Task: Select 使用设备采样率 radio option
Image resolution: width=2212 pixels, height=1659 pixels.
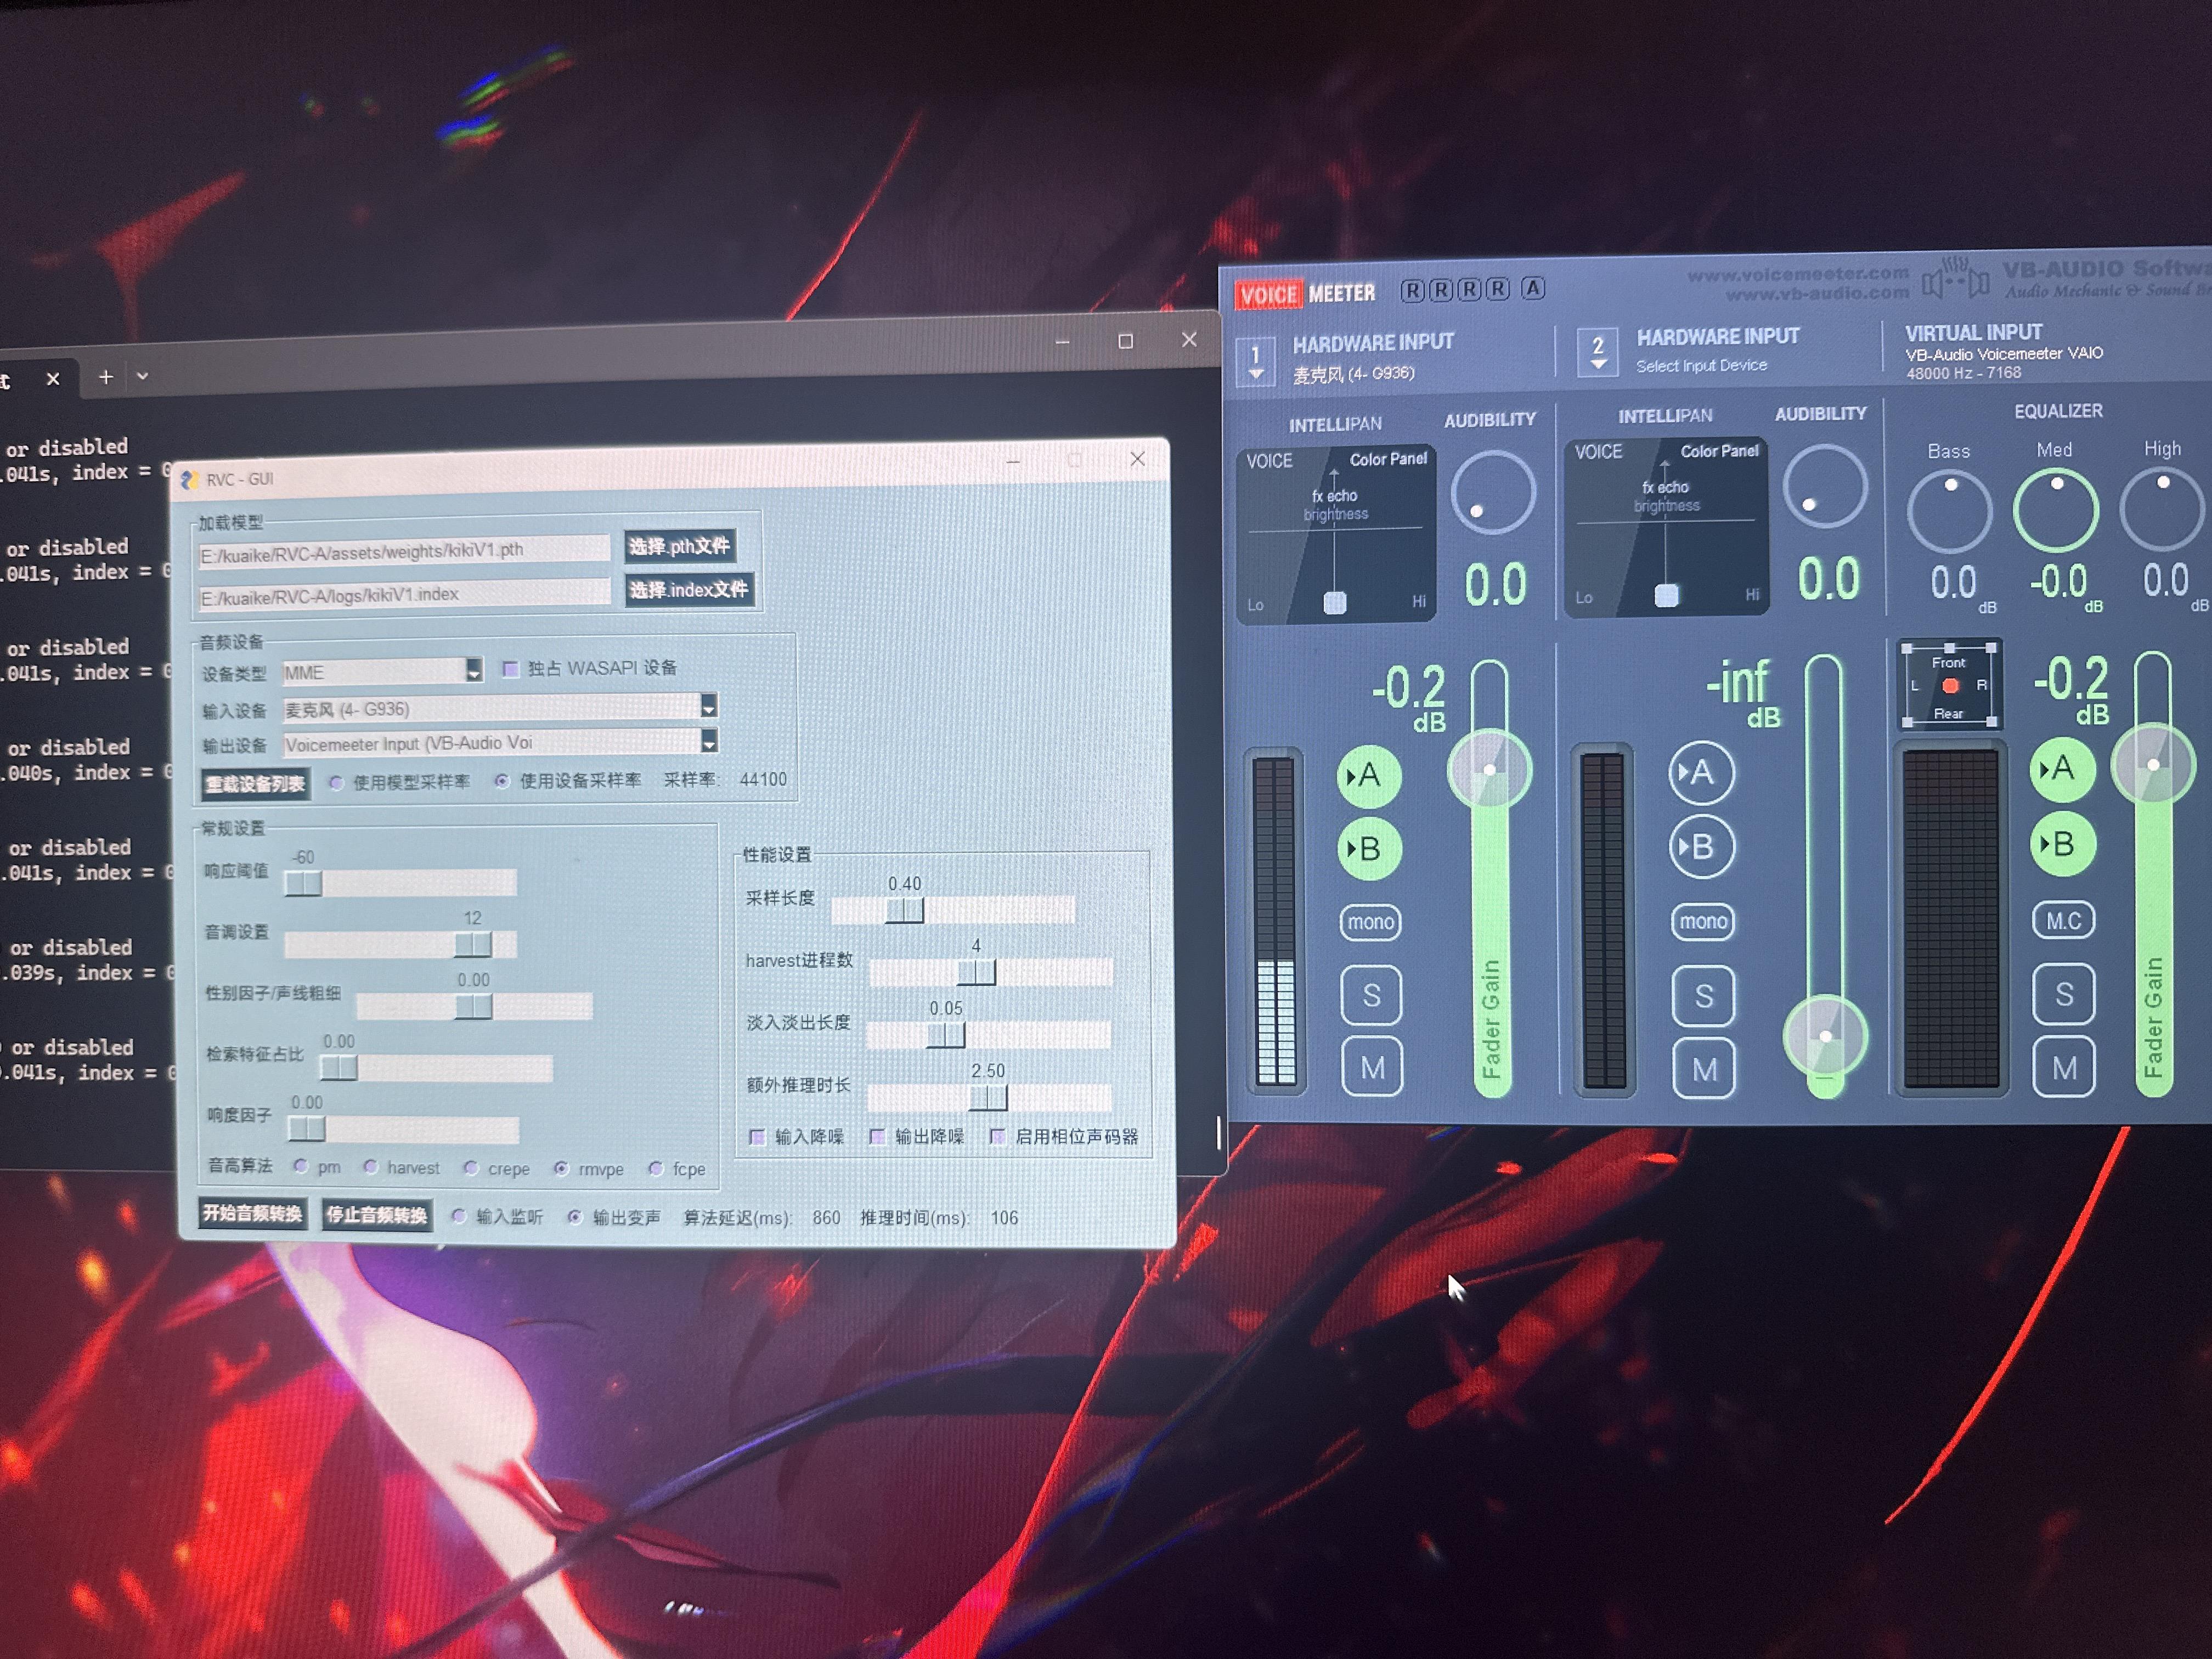Action: point(502,781)
